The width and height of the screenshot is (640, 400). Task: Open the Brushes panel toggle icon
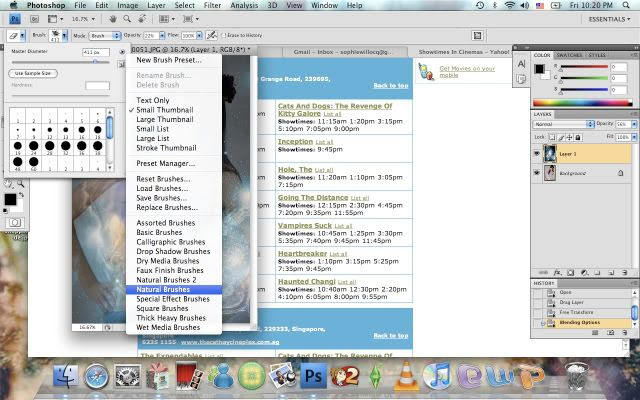tap(477, 36)
